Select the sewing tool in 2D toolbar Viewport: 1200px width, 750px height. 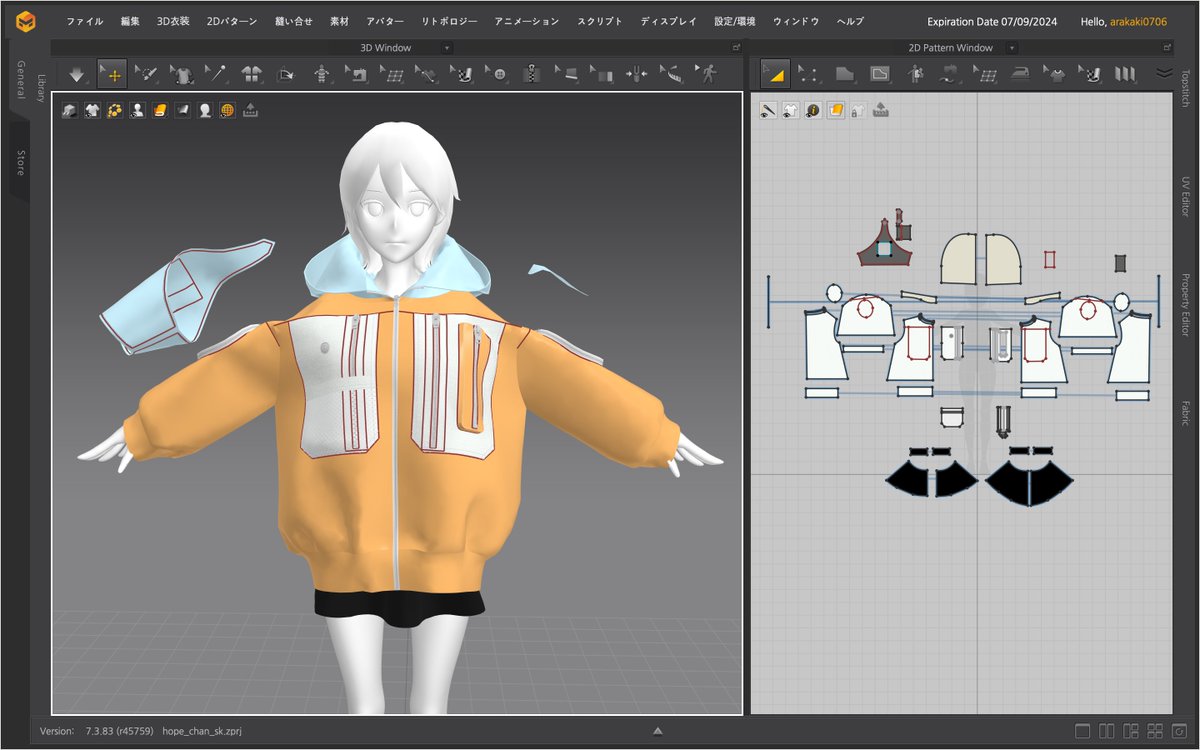coord(950,74)
